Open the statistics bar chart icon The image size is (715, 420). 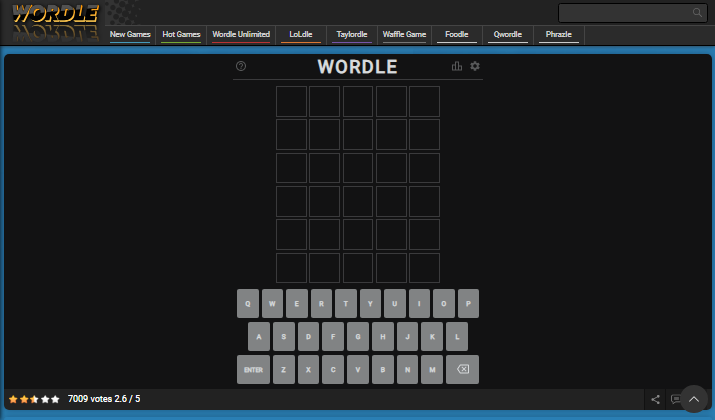(456, 66)
